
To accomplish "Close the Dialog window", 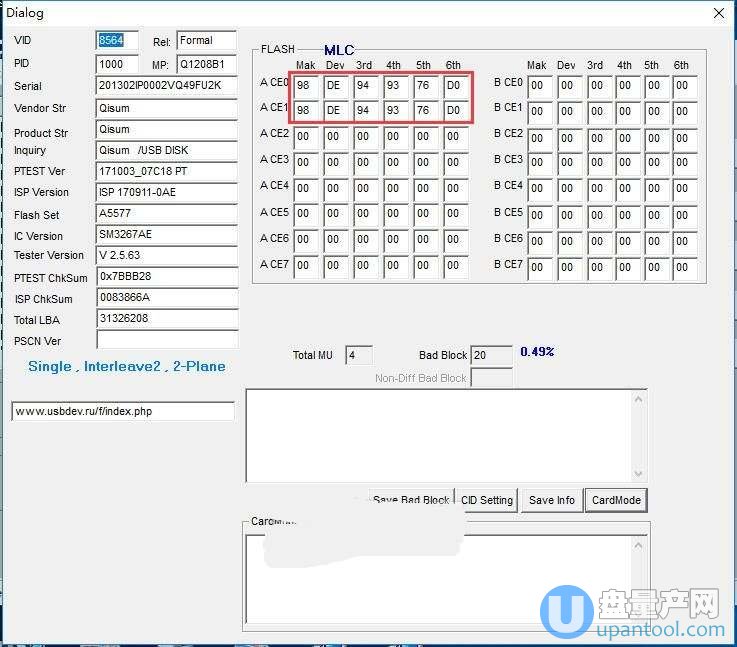I will [x=718, y=13].
